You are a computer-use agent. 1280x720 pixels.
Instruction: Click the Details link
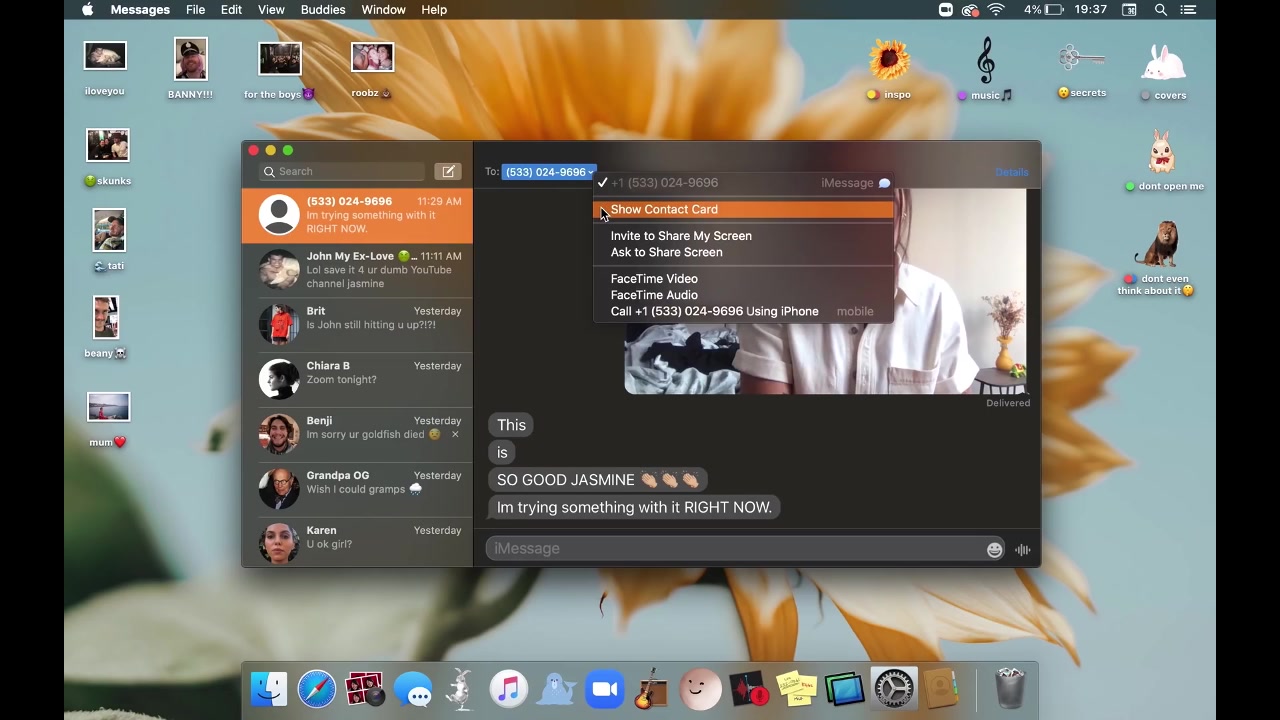pyautogui.click(x=1011, y=172)
